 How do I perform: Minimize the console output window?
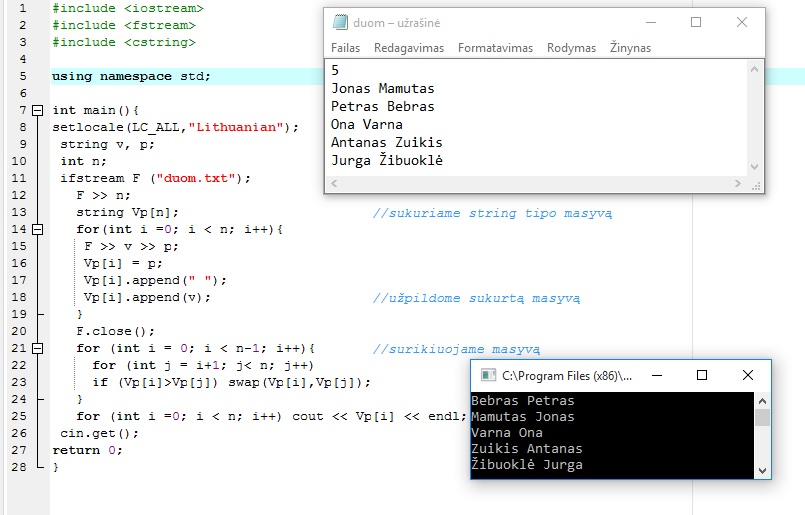(657, 375)
